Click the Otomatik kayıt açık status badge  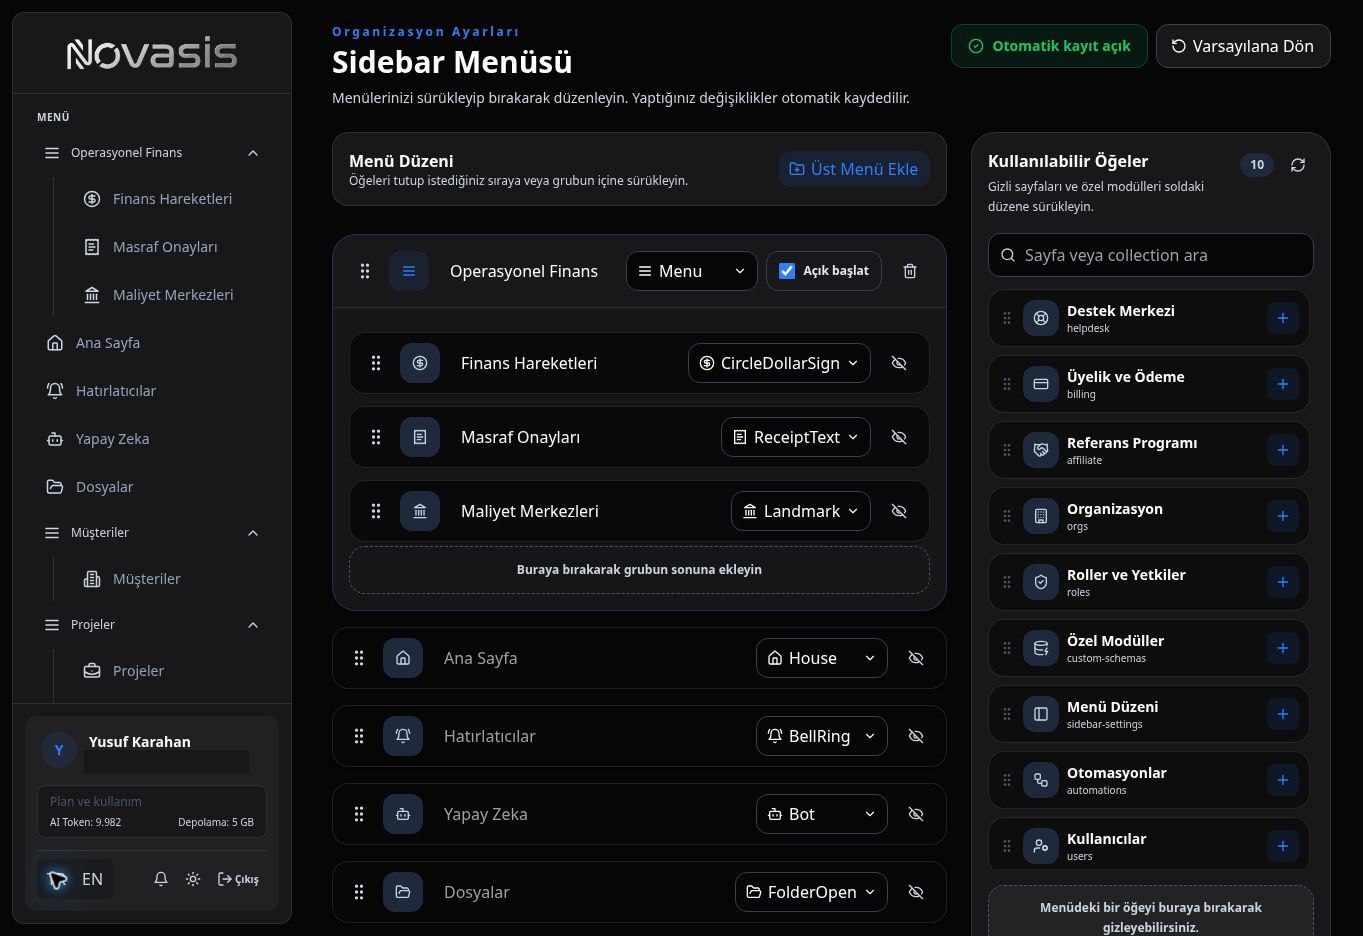(x=1049, y=46)
